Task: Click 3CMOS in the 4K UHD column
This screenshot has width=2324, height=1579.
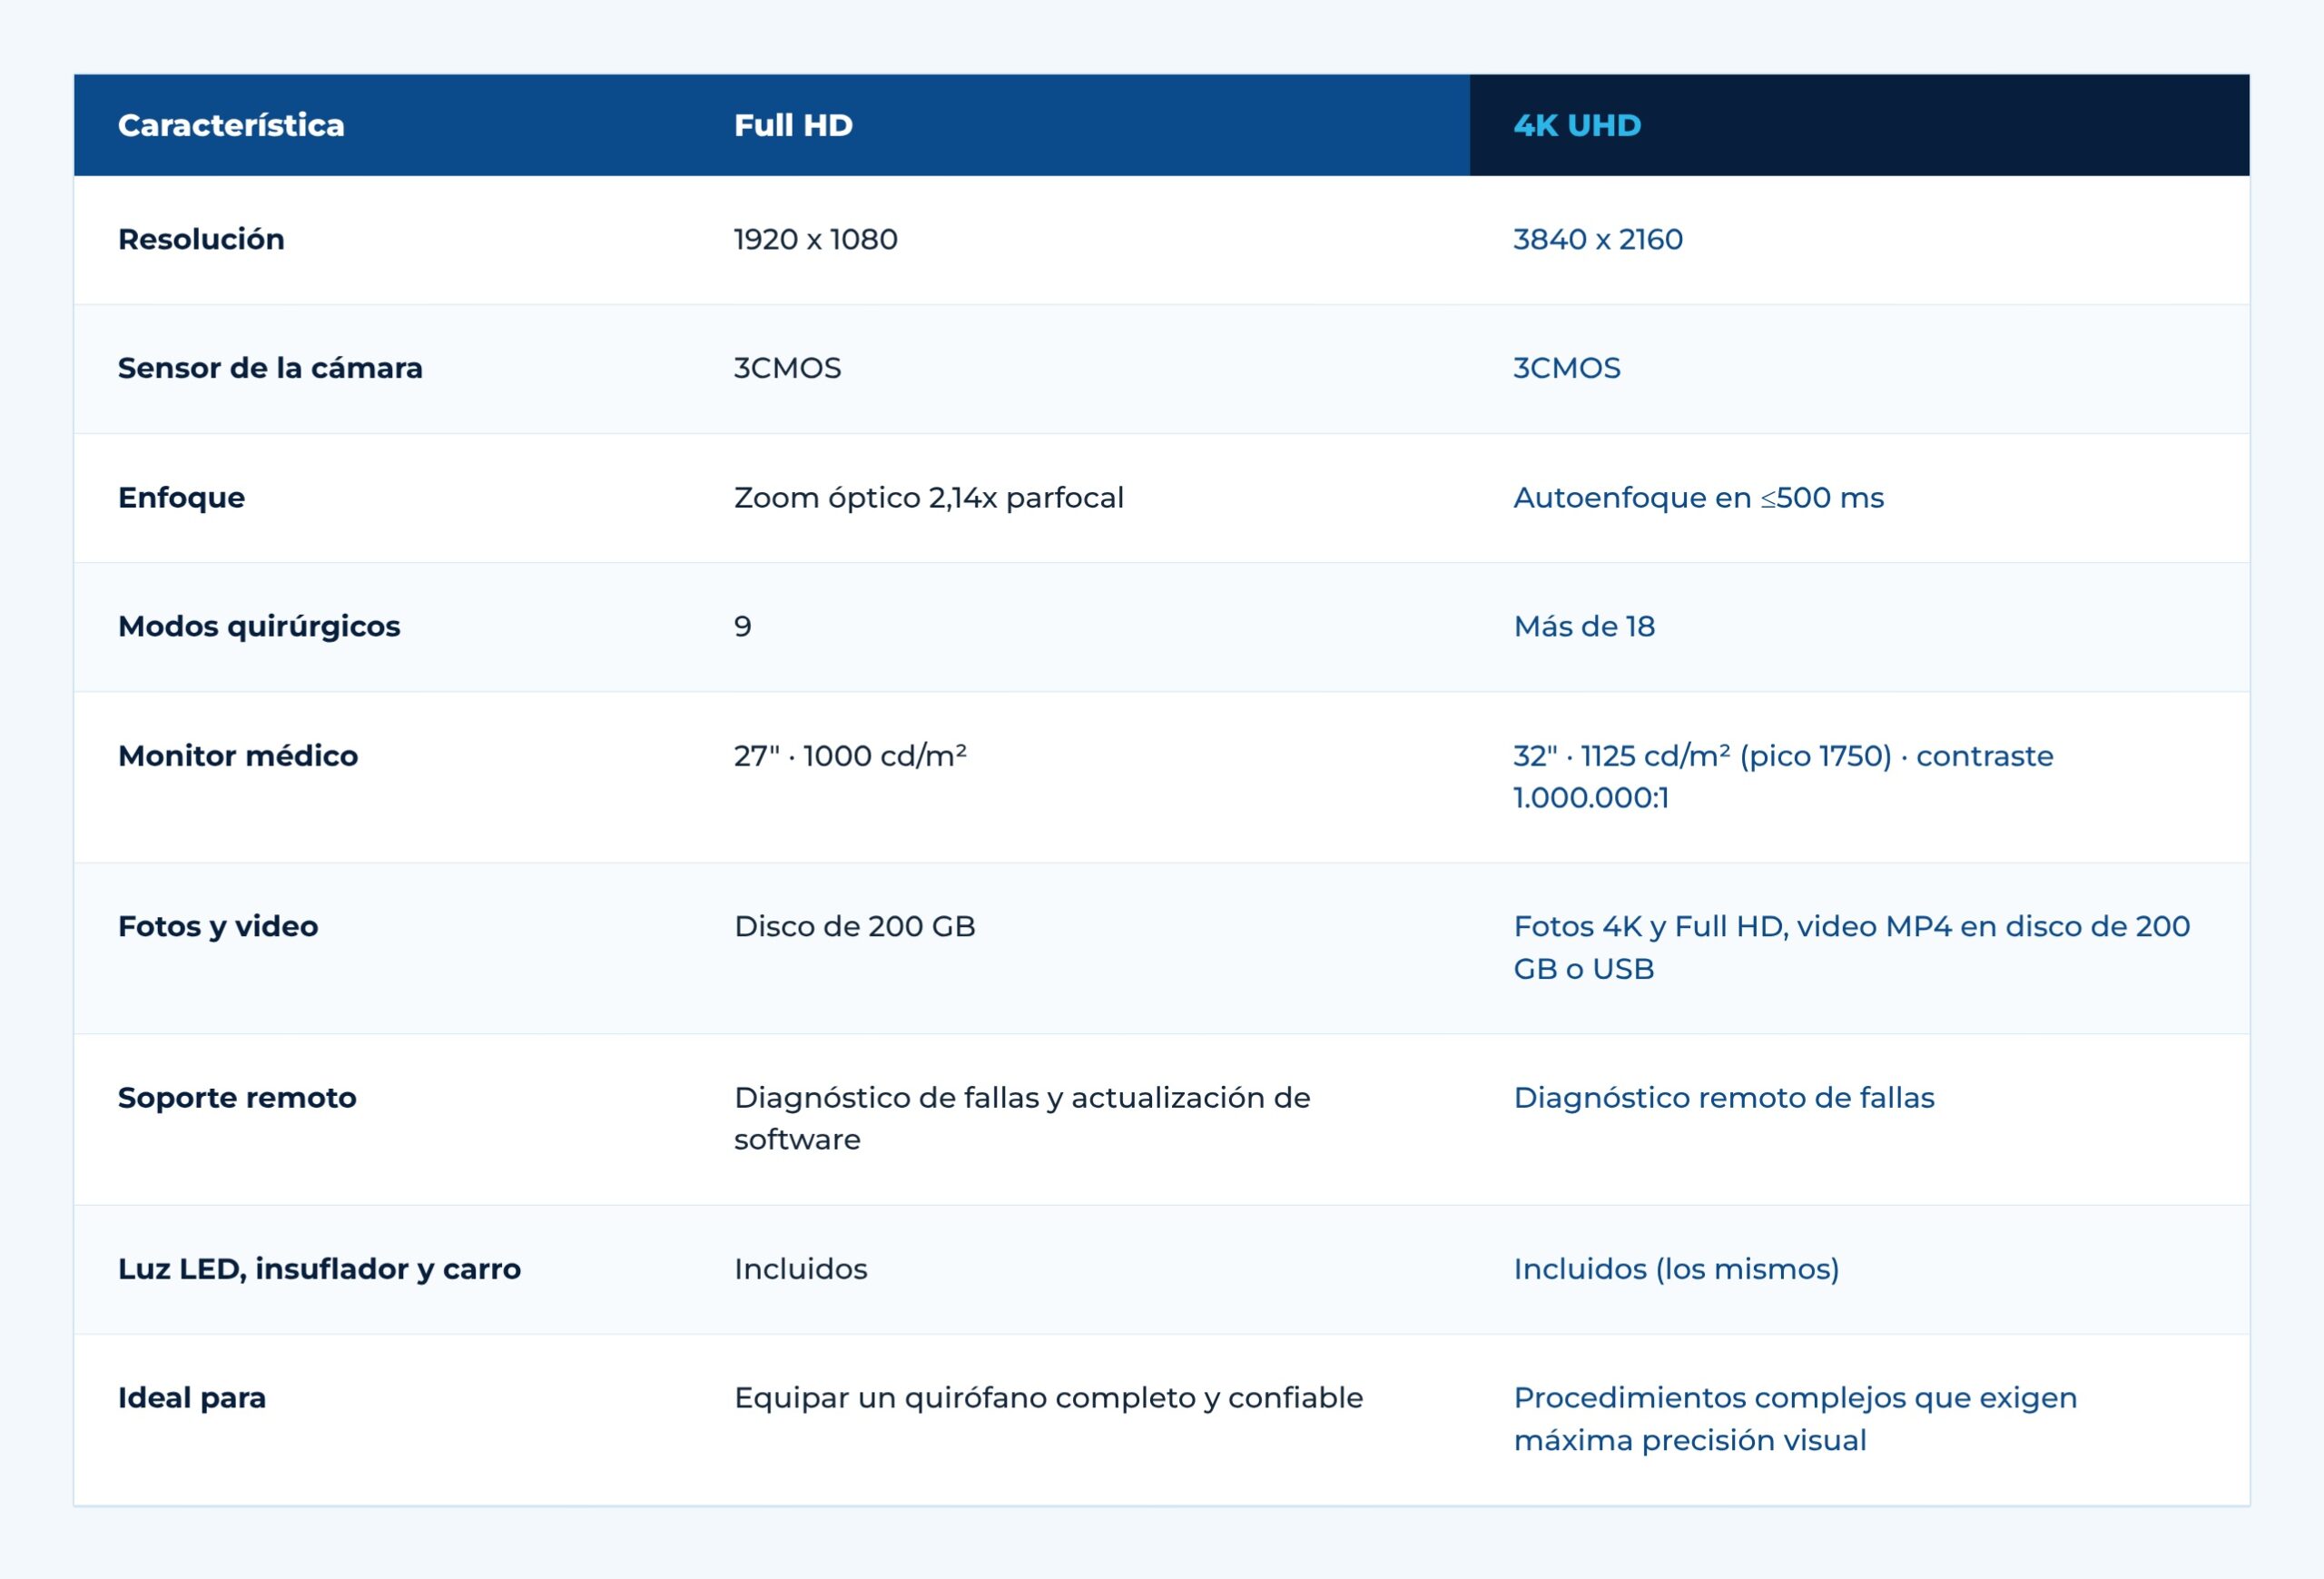Action: [x=1566, y=368]
